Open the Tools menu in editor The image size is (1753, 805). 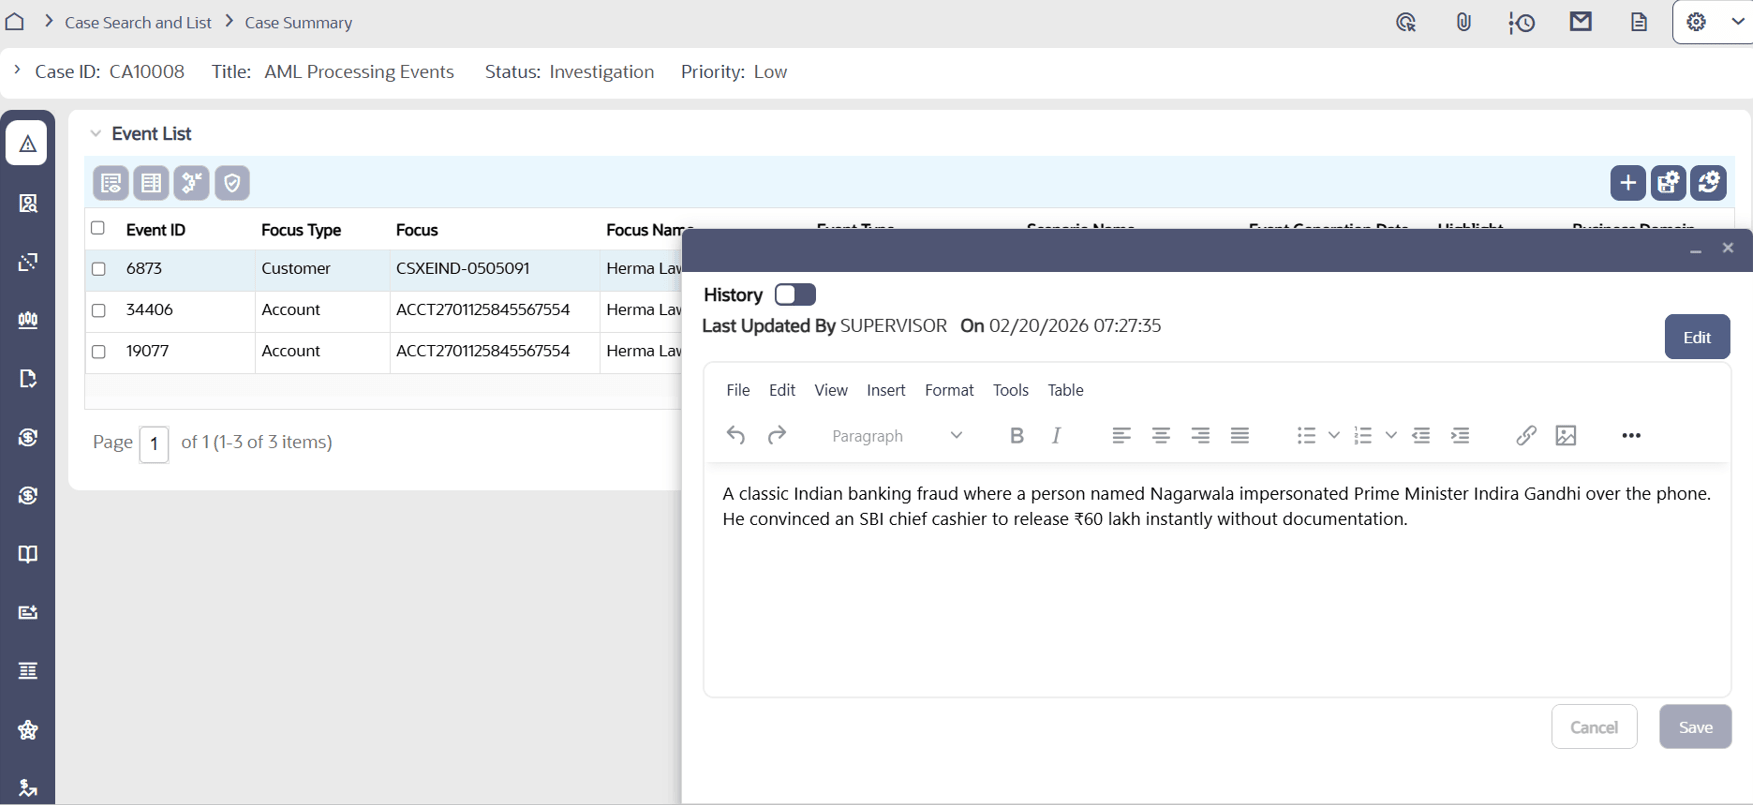point(1011,390)
